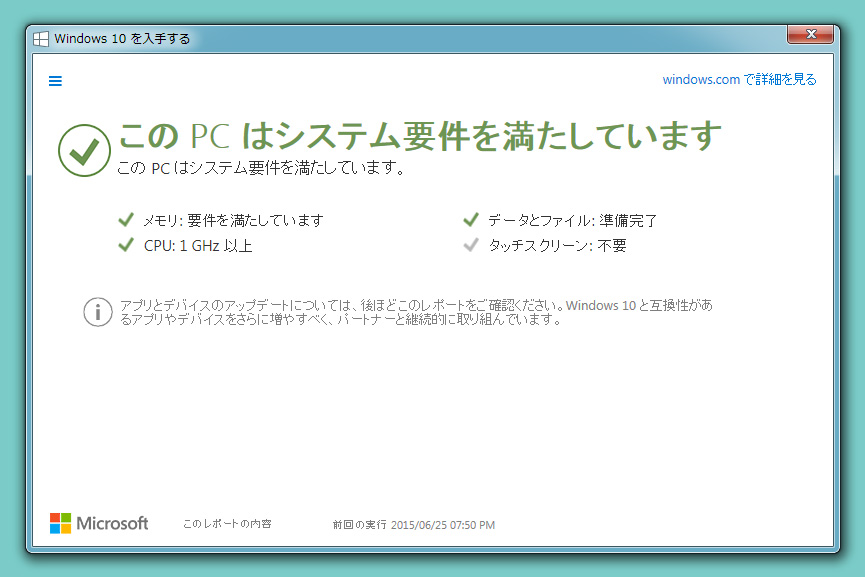Click the CPU: 1 GHz 以上 status text
This screenshot has height=577, width=865.
198,246
